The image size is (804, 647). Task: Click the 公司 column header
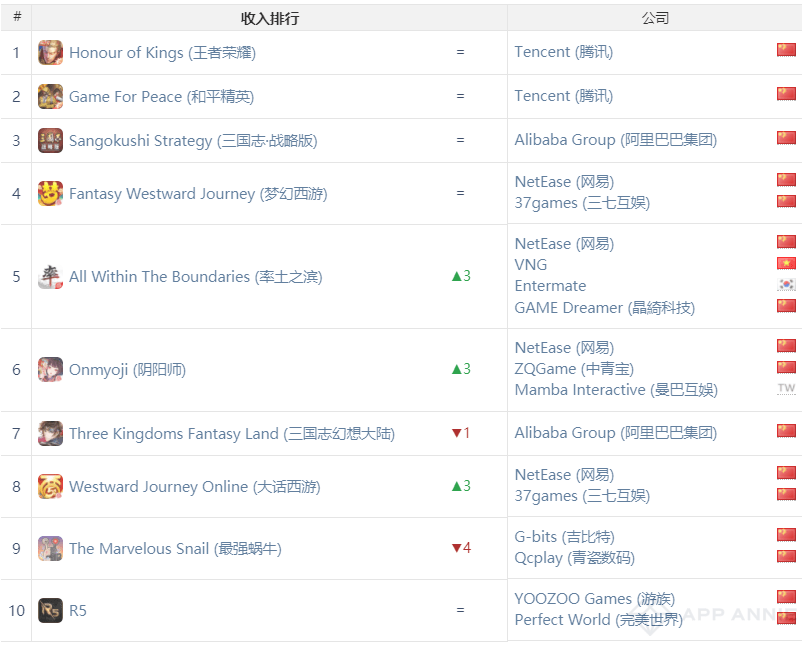654,18
